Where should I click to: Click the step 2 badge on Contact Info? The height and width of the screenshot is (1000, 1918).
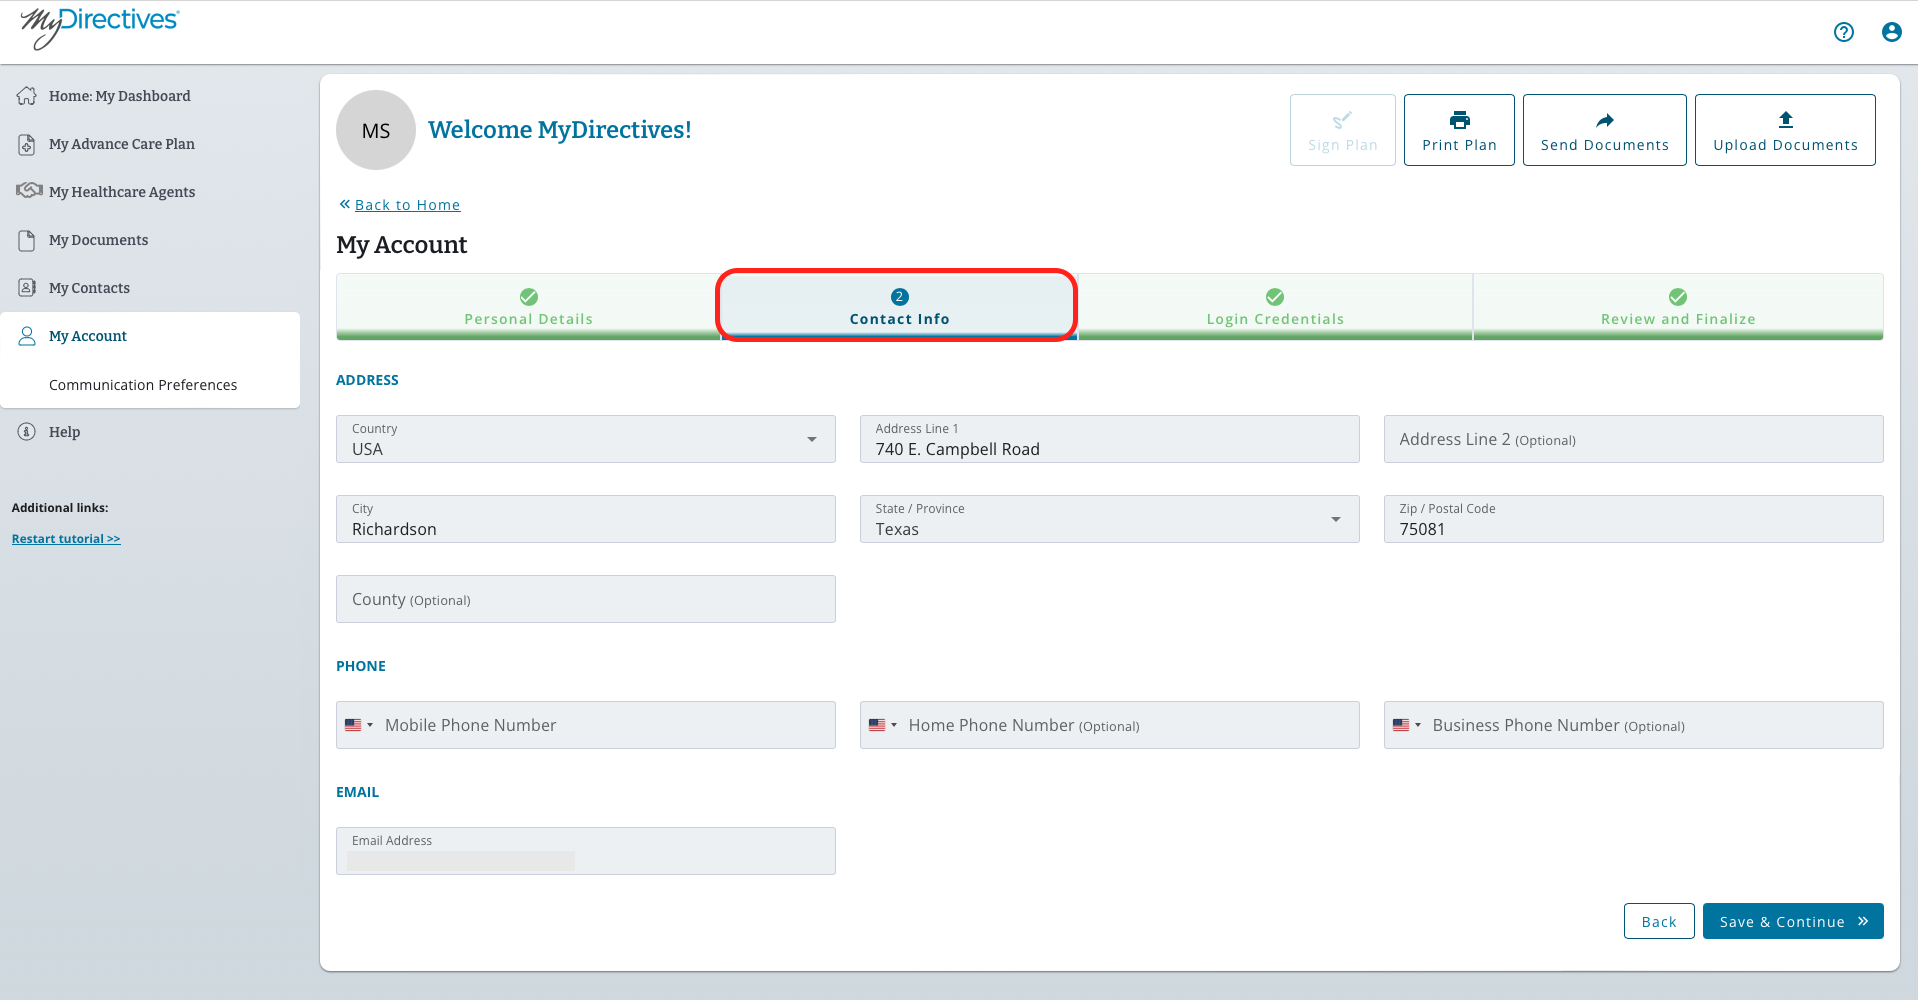[x=900, y=297]
